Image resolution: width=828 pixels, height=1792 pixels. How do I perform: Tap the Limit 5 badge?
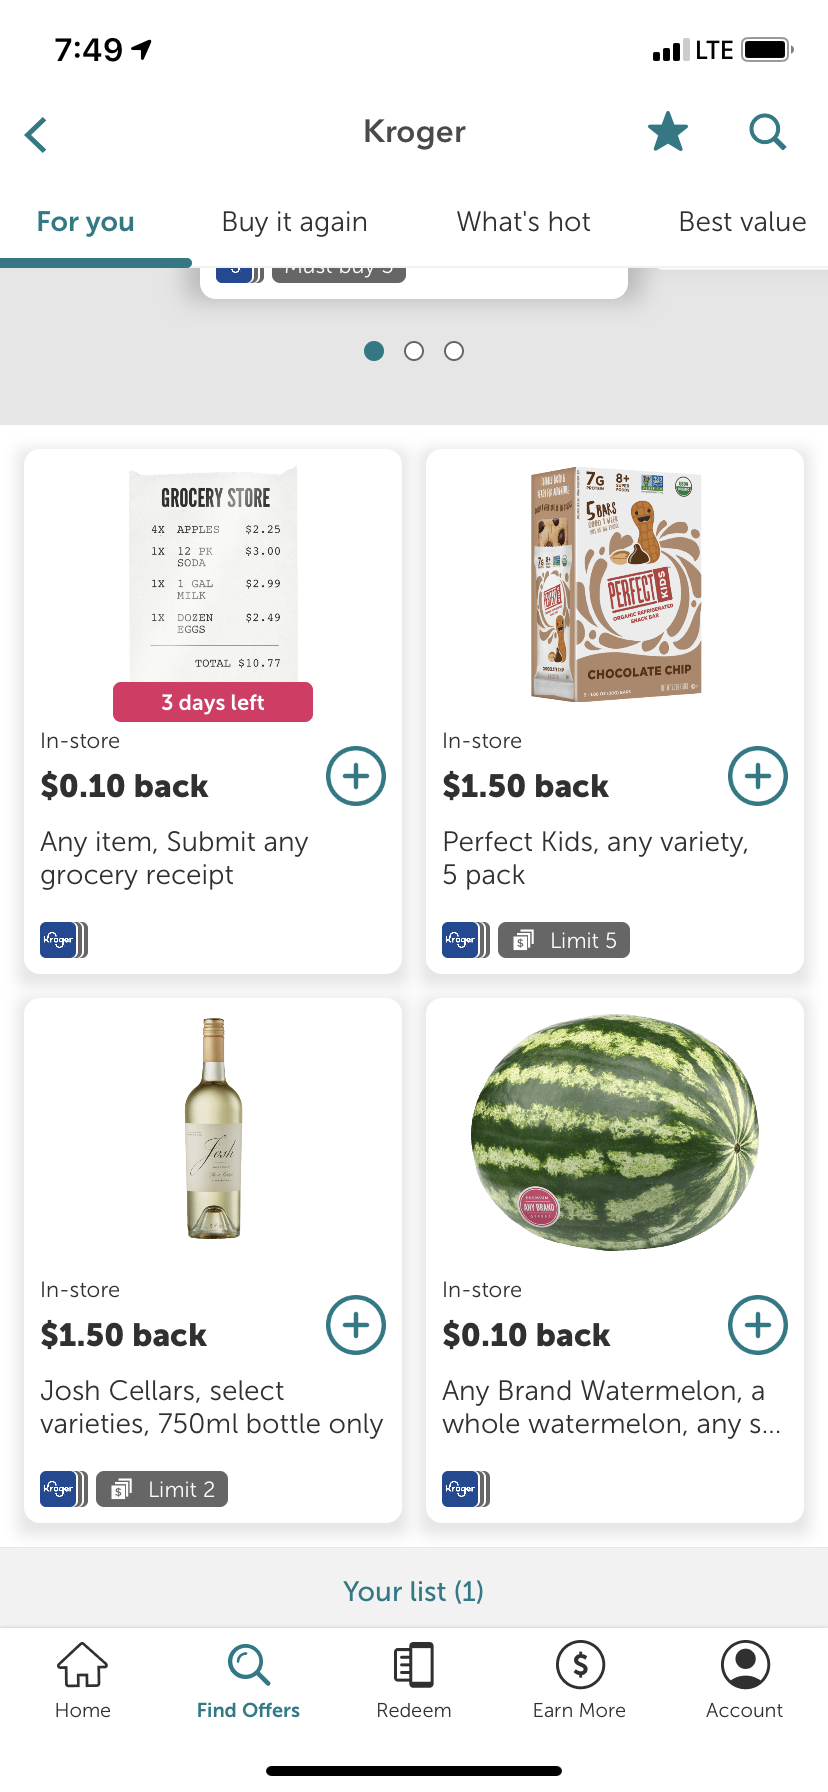(565, 940)
